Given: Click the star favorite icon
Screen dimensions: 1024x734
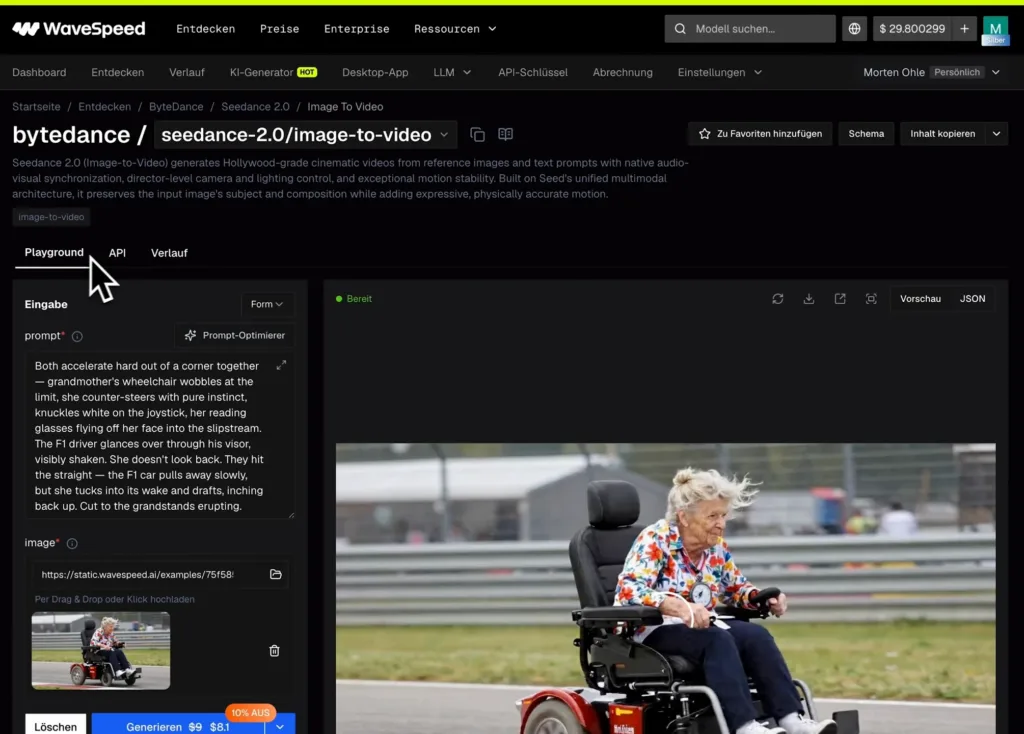Looking at the screenshot, I should [x=705, y=134].
